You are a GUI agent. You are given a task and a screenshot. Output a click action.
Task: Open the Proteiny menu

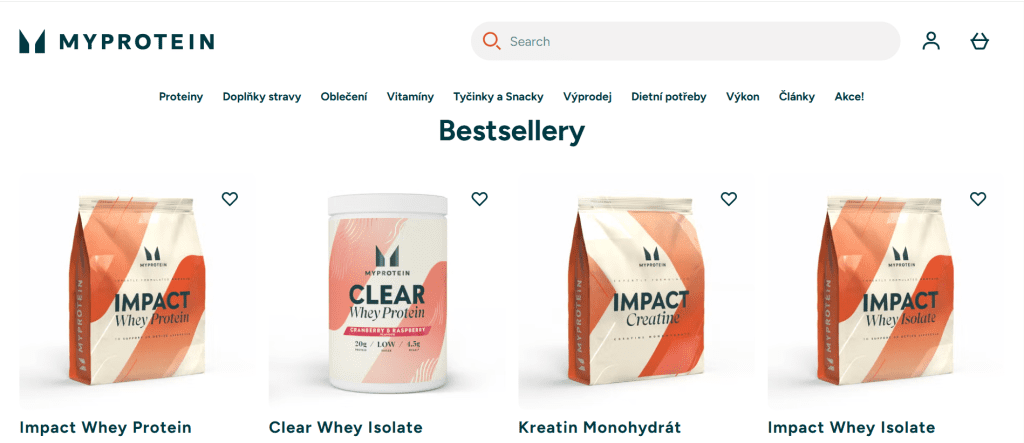coord(181,97)
